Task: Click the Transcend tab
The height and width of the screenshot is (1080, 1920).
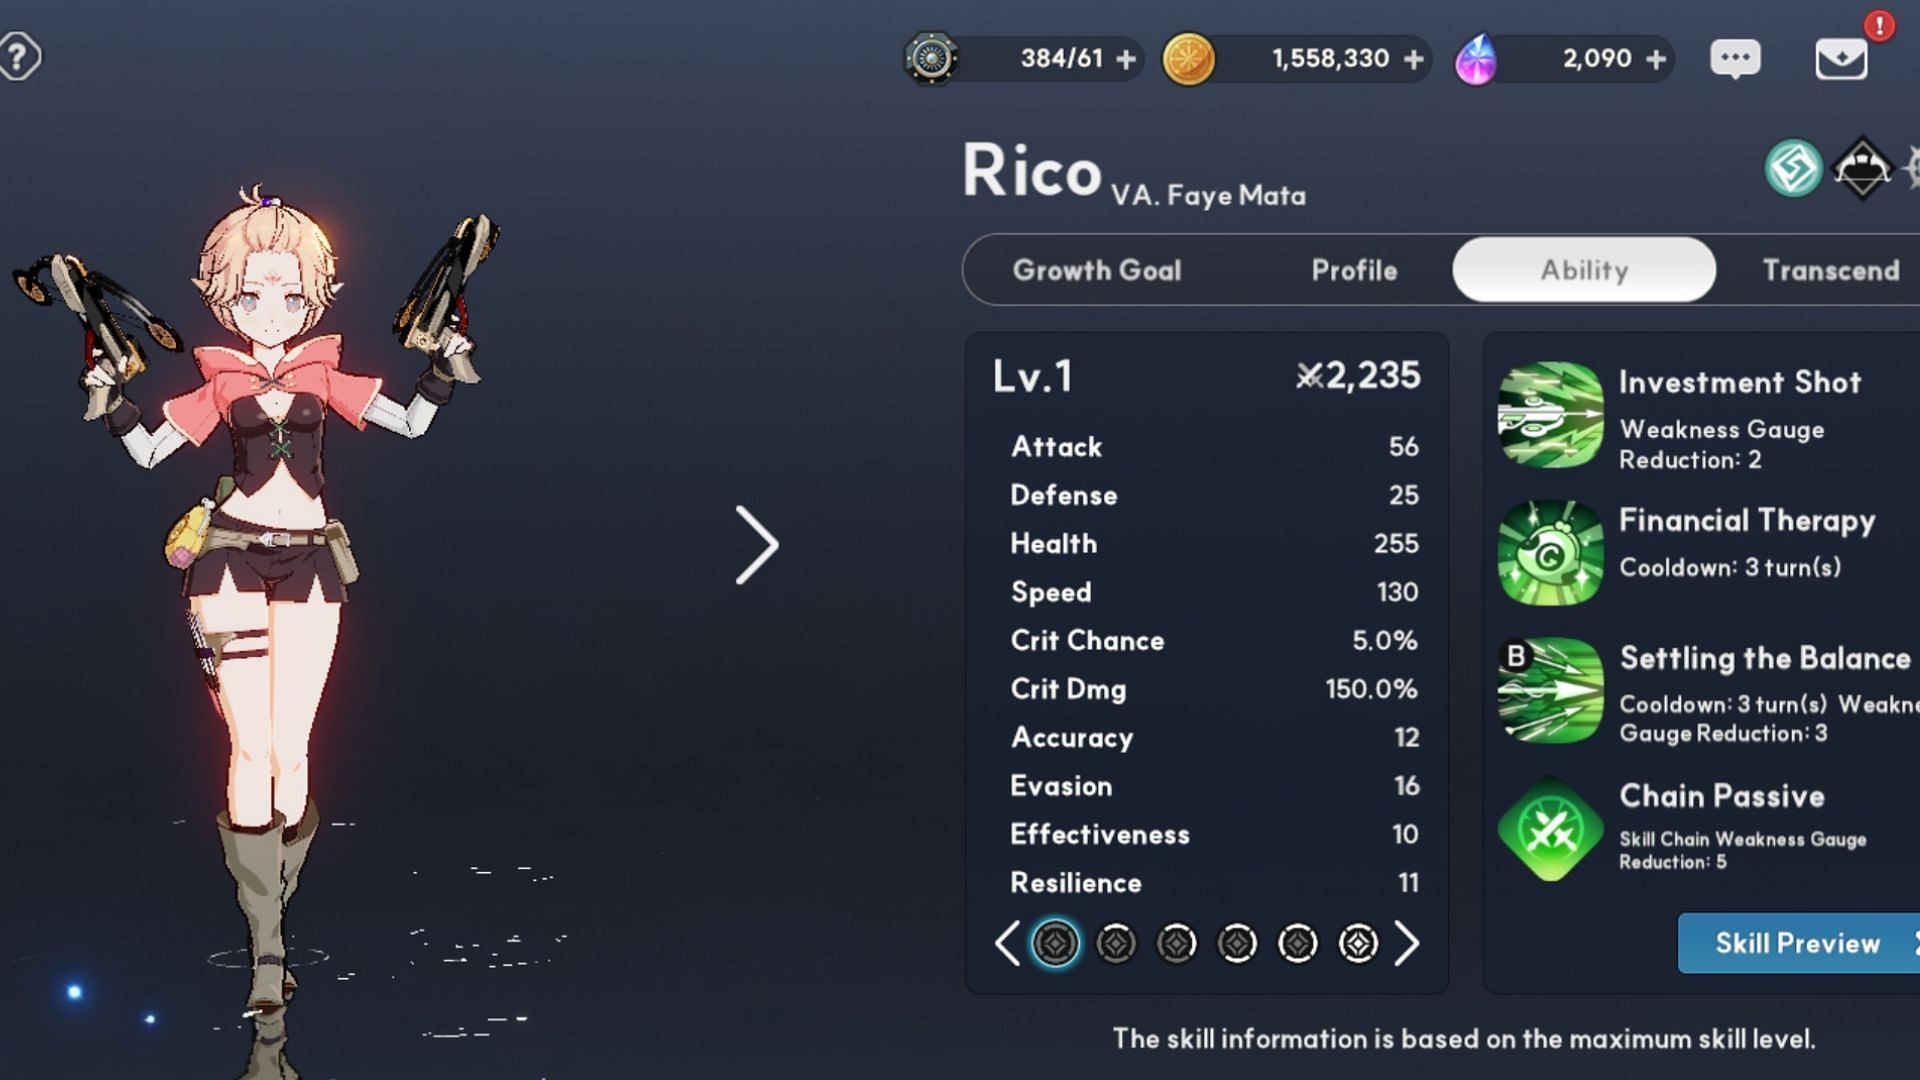Action: (1834, 270)
